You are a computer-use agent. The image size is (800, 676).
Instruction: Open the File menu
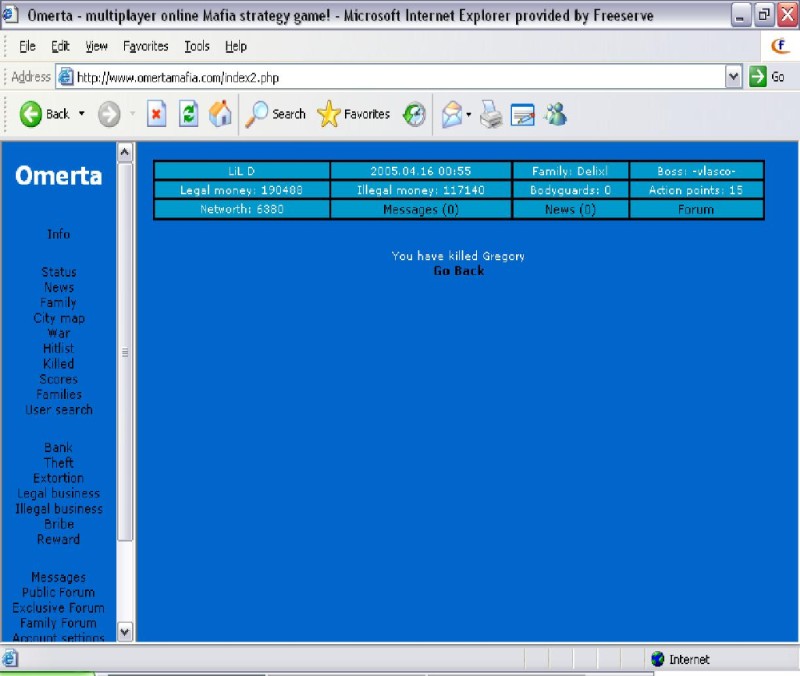coord(28,46)
